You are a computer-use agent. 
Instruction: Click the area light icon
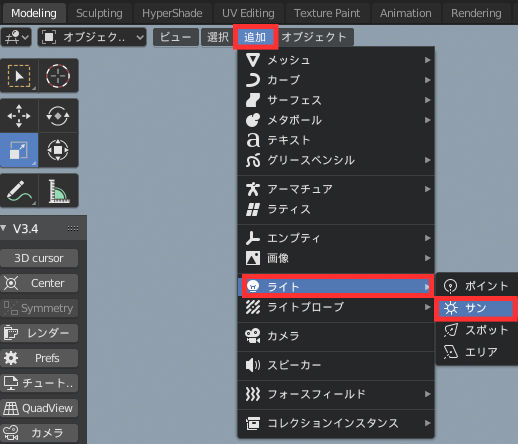click(x=451, y=352)
